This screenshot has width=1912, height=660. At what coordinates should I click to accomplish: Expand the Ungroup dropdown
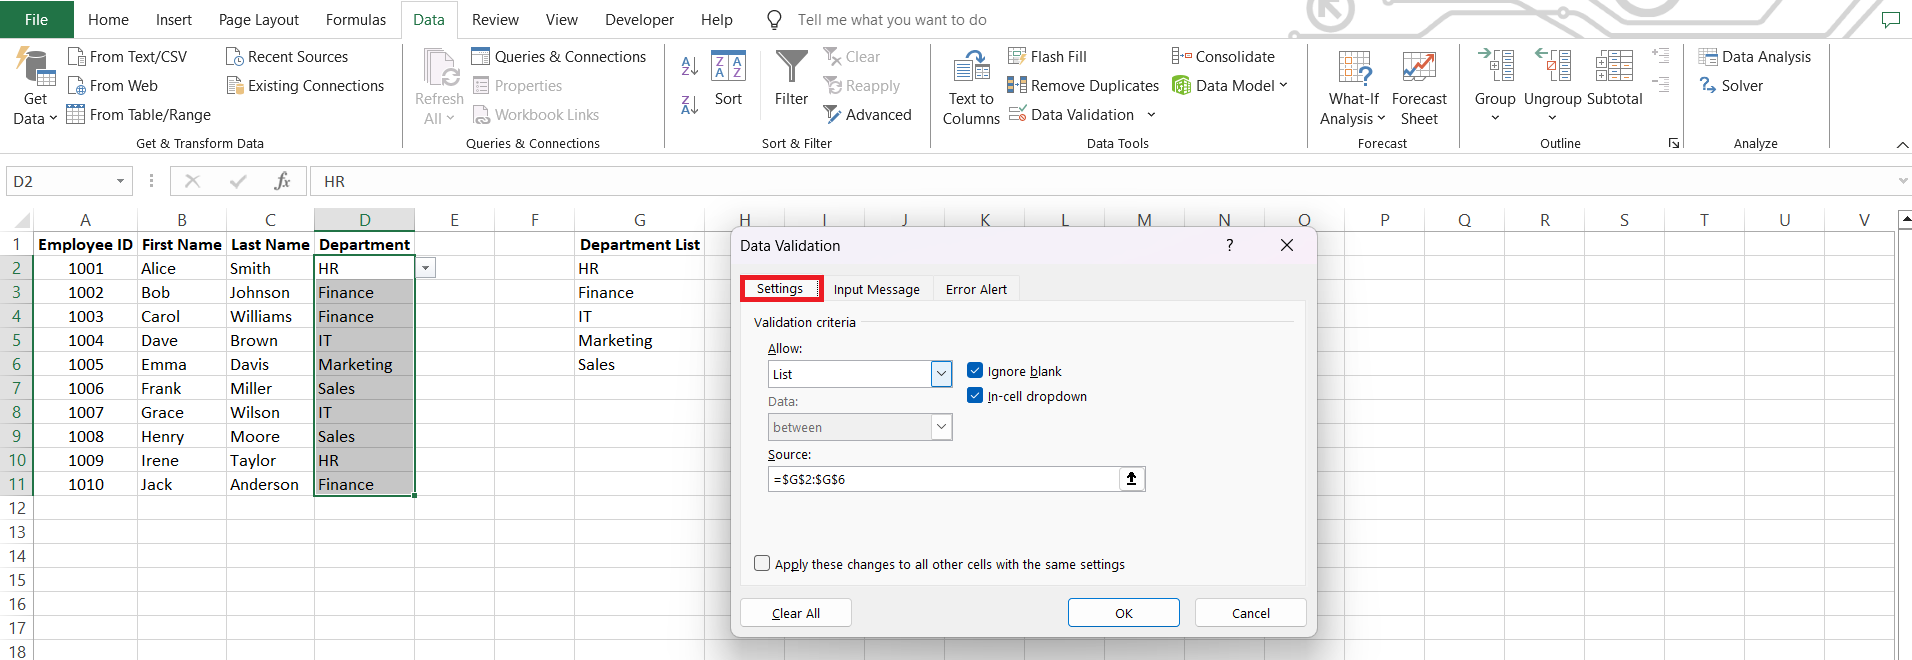(x=1553, y=118)
